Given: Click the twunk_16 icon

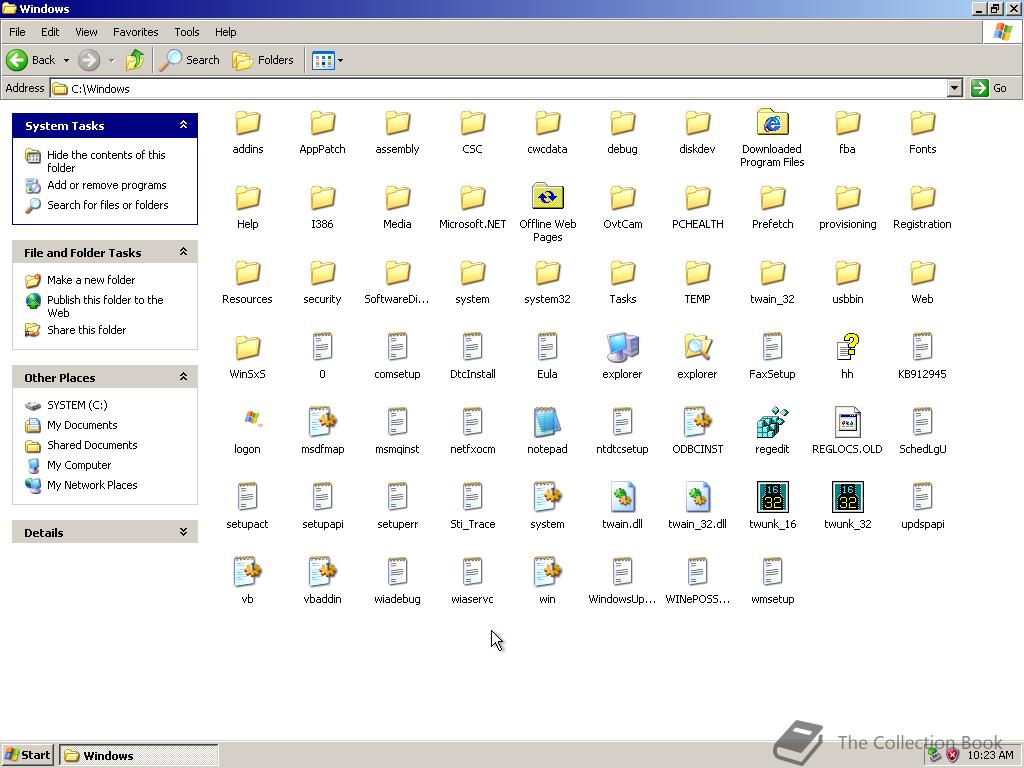Looking at the screenshot, I should (773, 497).
